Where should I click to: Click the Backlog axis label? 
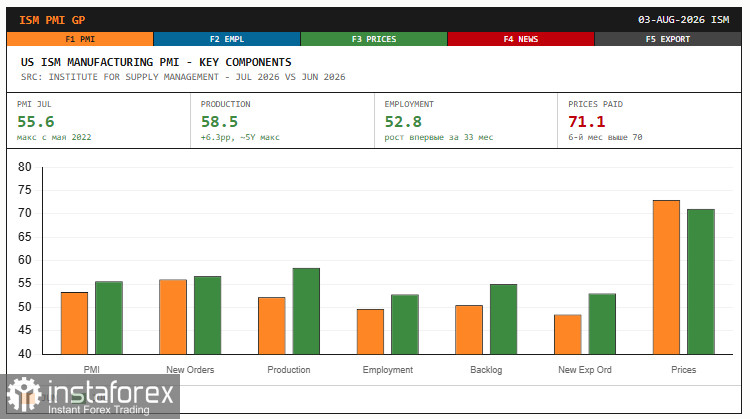tap(486, 370)
